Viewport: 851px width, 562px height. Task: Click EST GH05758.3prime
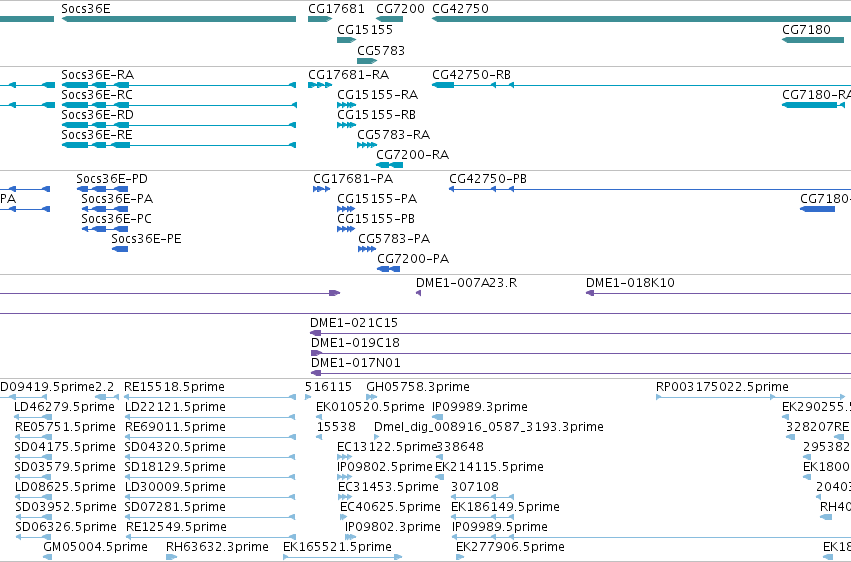(418, 387)
